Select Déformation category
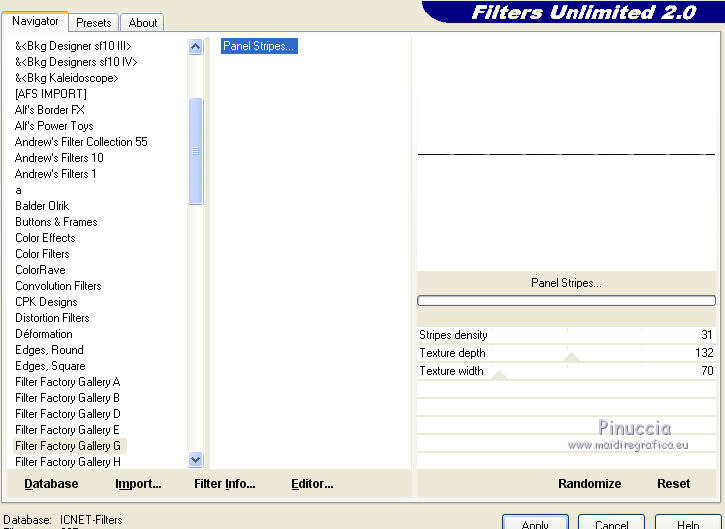The width and height of the screenshot is (725, 529). pos(44,334)
